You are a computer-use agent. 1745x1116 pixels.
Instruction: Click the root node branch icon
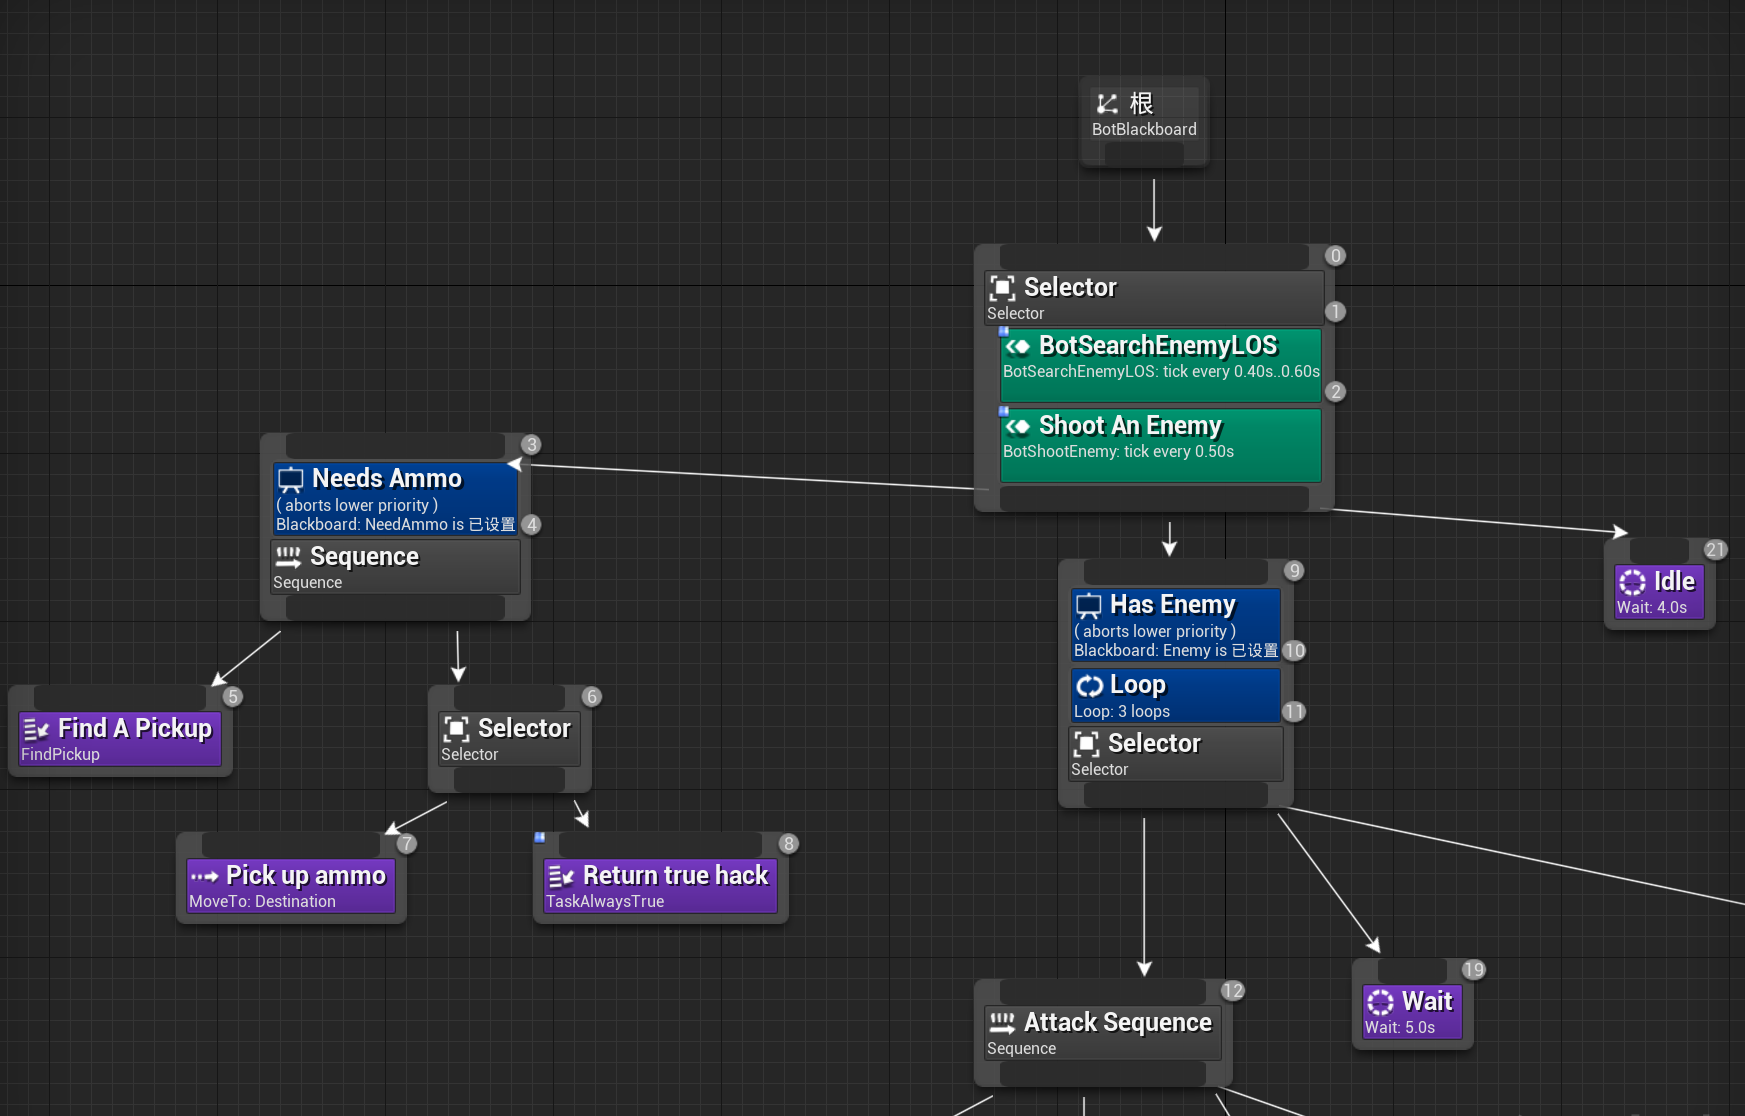click(x=1107, y=104)
